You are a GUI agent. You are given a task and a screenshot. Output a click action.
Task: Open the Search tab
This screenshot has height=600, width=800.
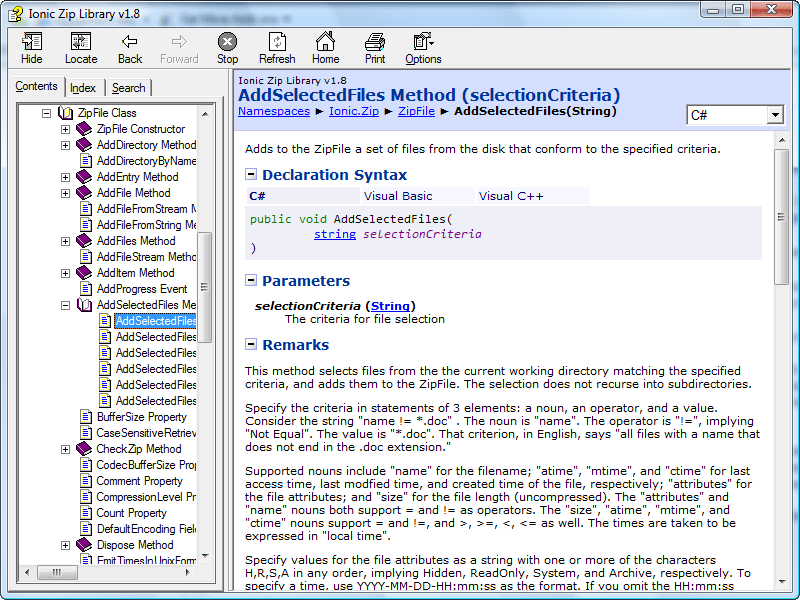(x=128, y=88)
